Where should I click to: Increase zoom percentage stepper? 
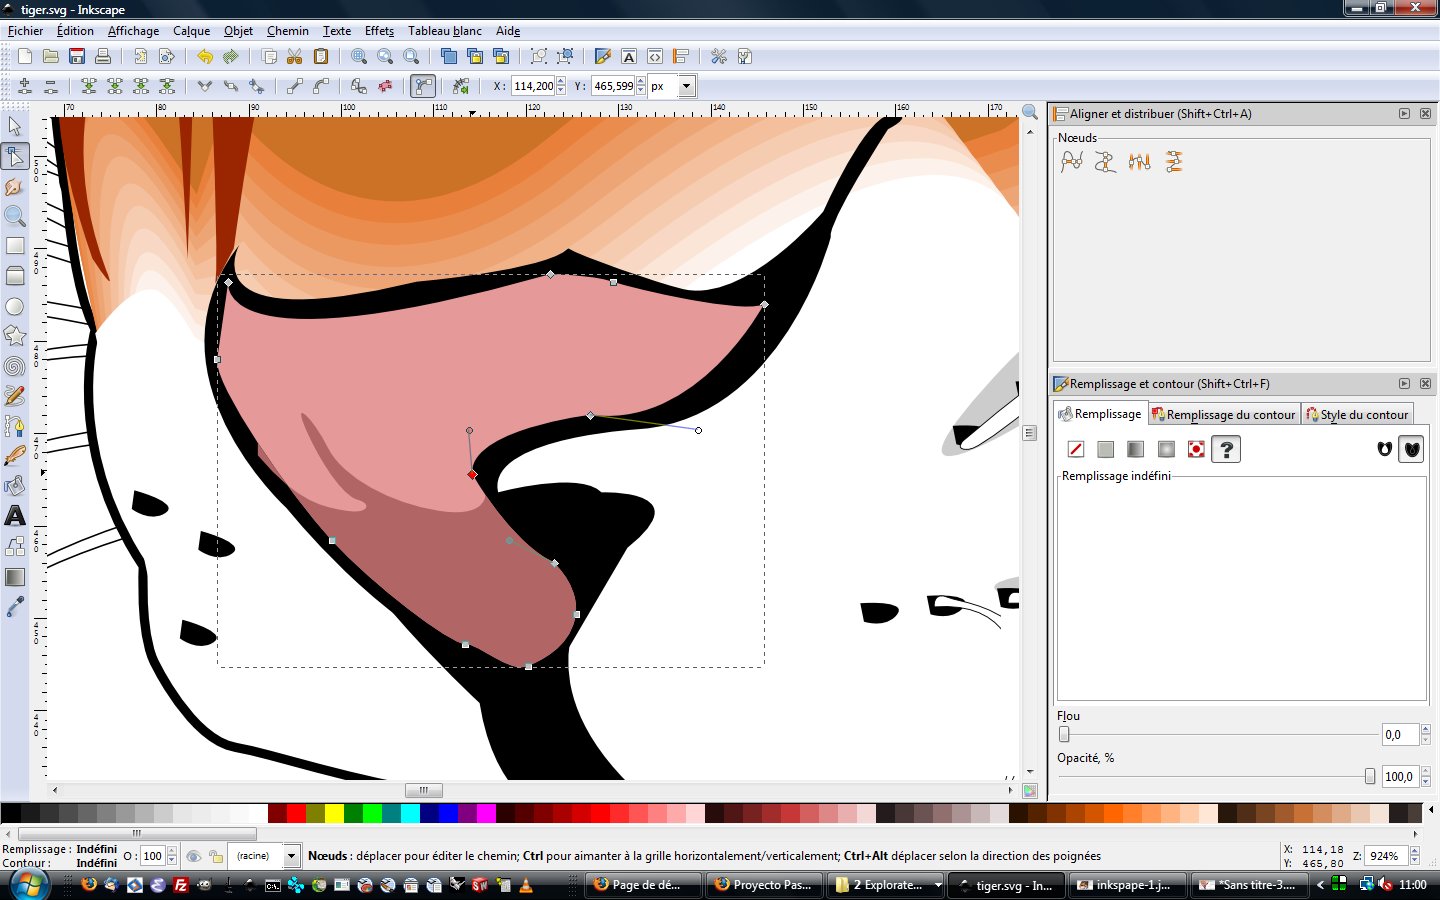click(x=1414, y=851)
